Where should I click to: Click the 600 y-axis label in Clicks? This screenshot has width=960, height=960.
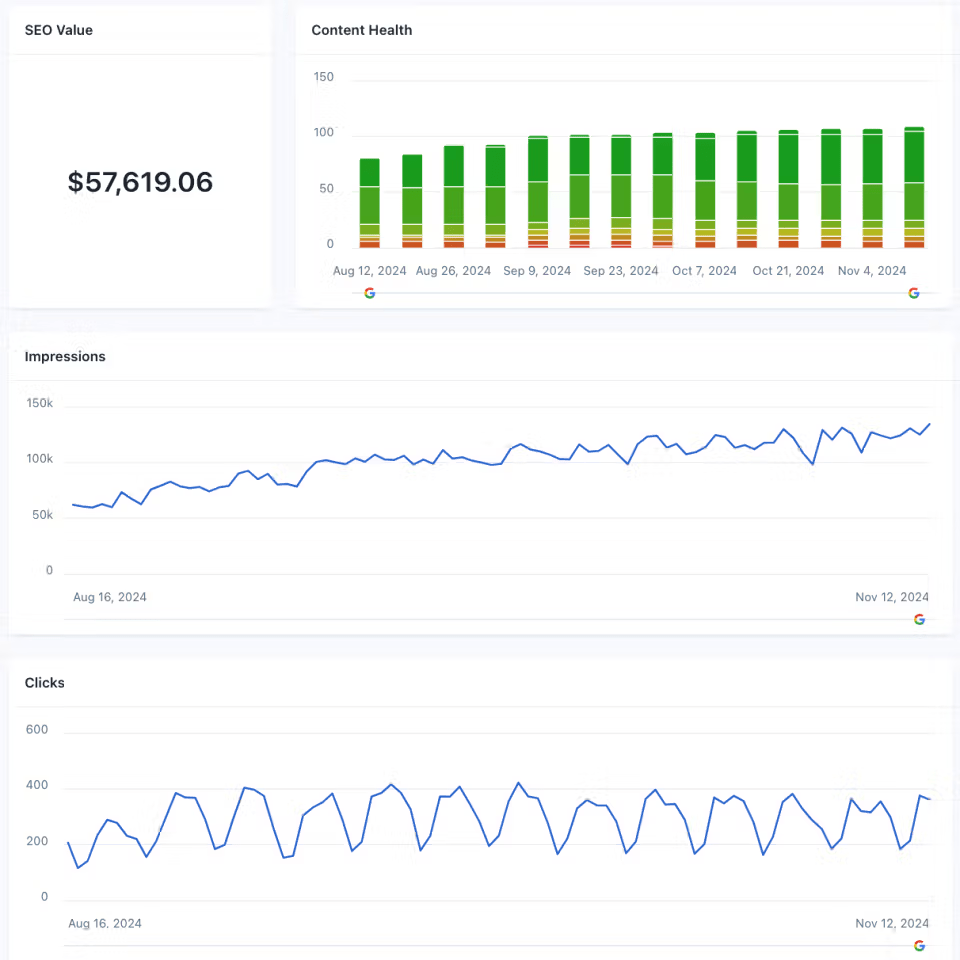[x=37, y=730]
